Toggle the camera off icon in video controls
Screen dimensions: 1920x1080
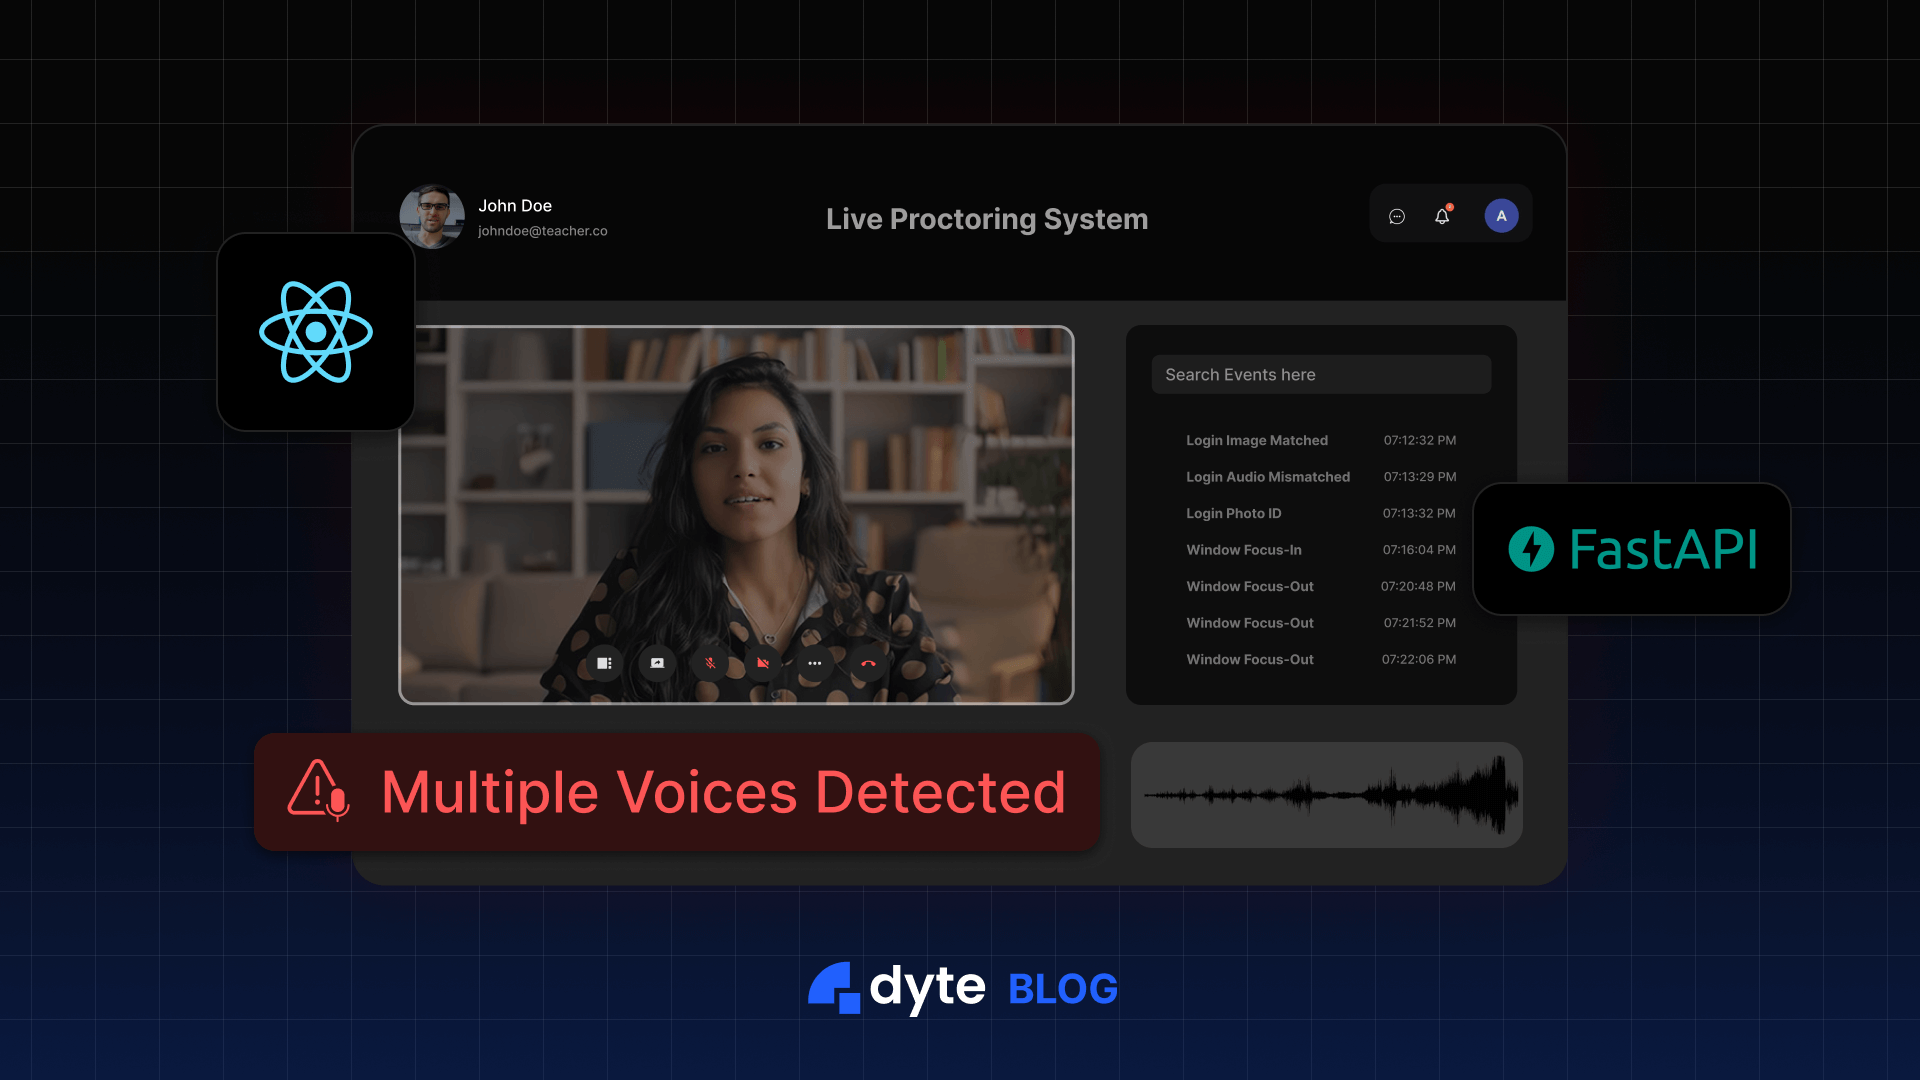click(x=764, y=663)
